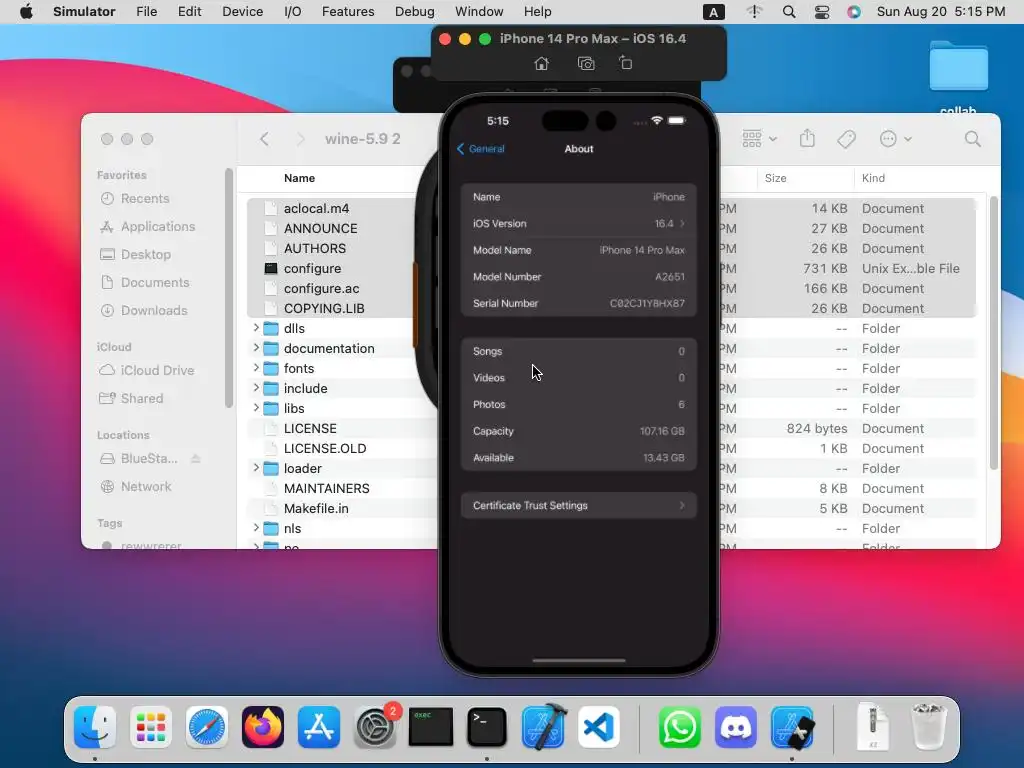Expand the dlls folder
Image resolution: width=1024 pixels, height=768 pixels.
256,328
